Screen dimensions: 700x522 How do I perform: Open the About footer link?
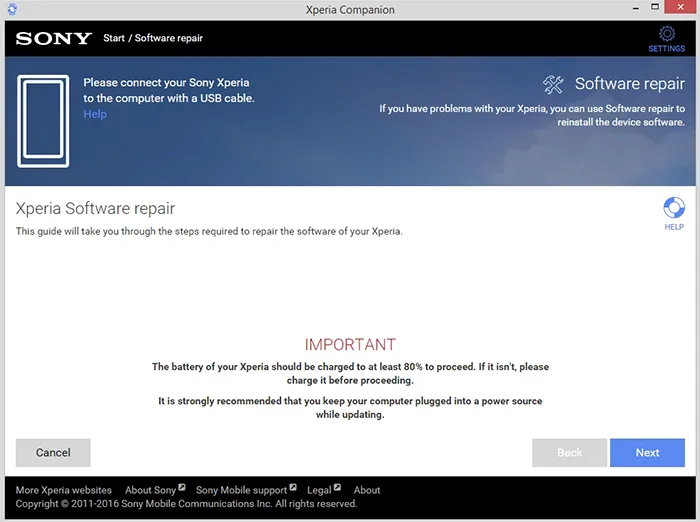(x=367, y=490)
